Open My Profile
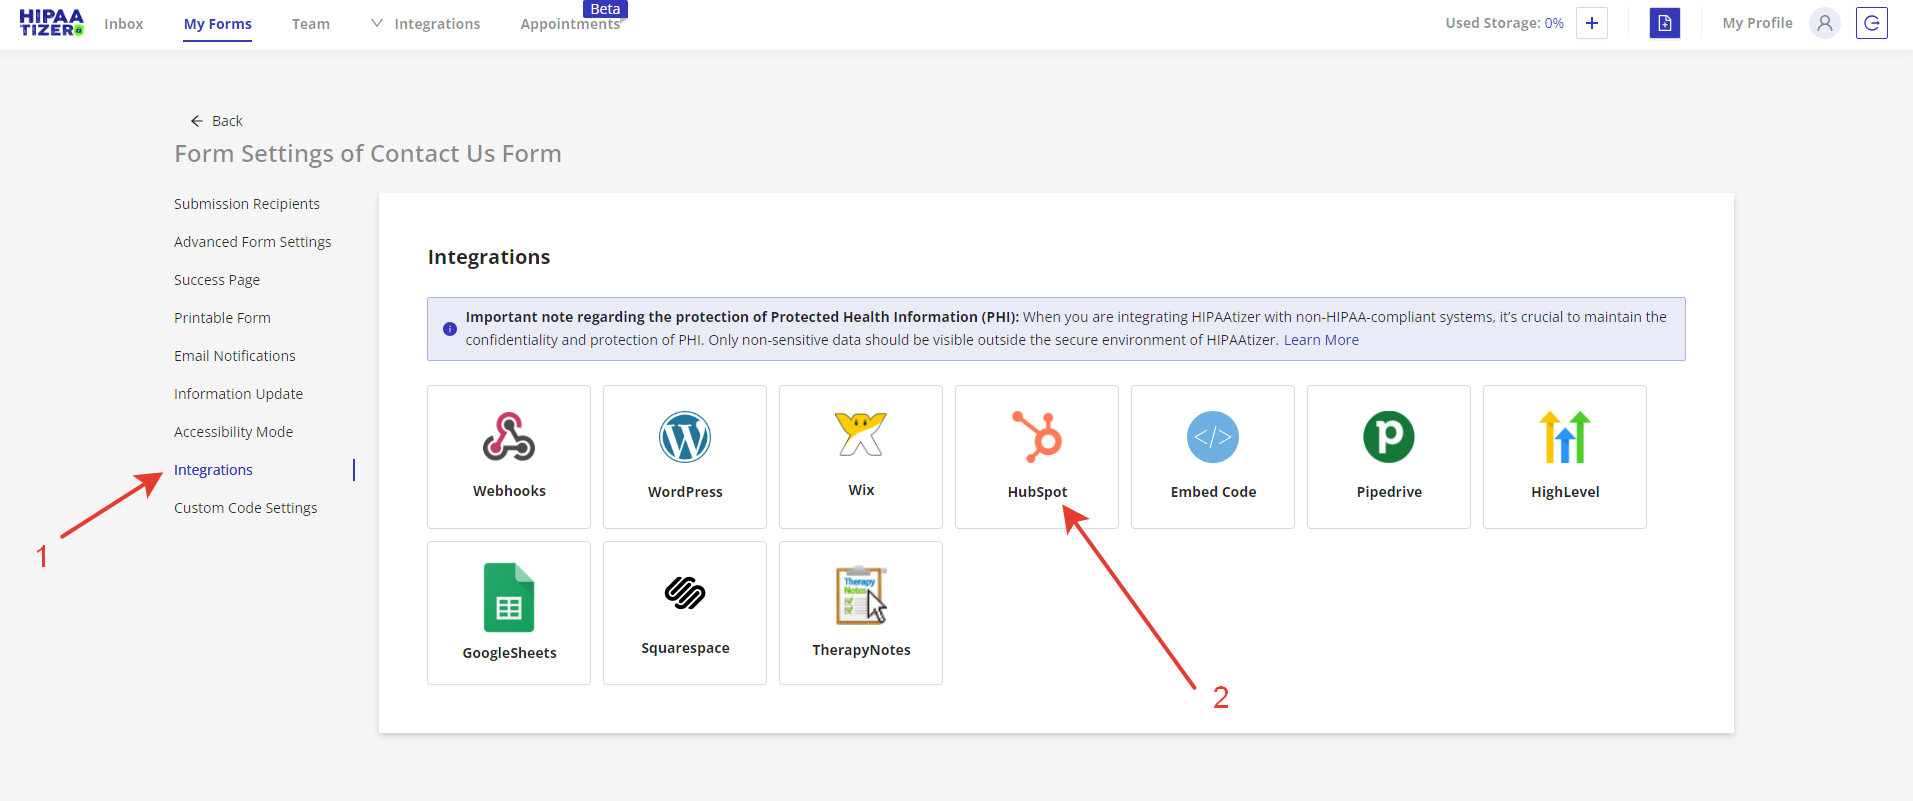This screenshot has height=801, width=1913. (x=1757, y=23)
